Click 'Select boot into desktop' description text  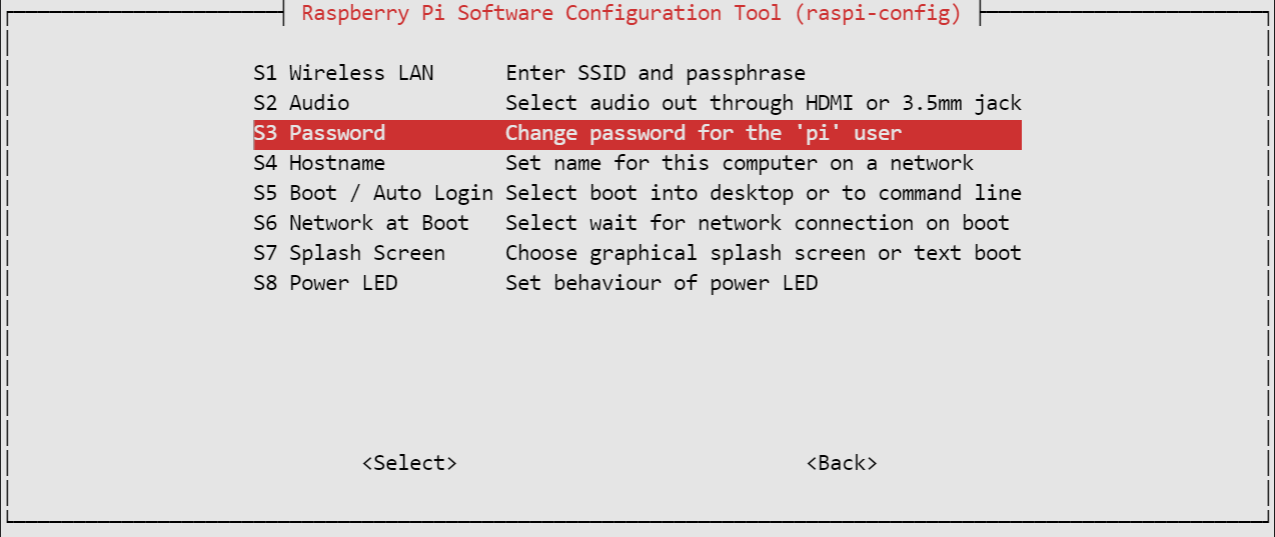(649, 193)
